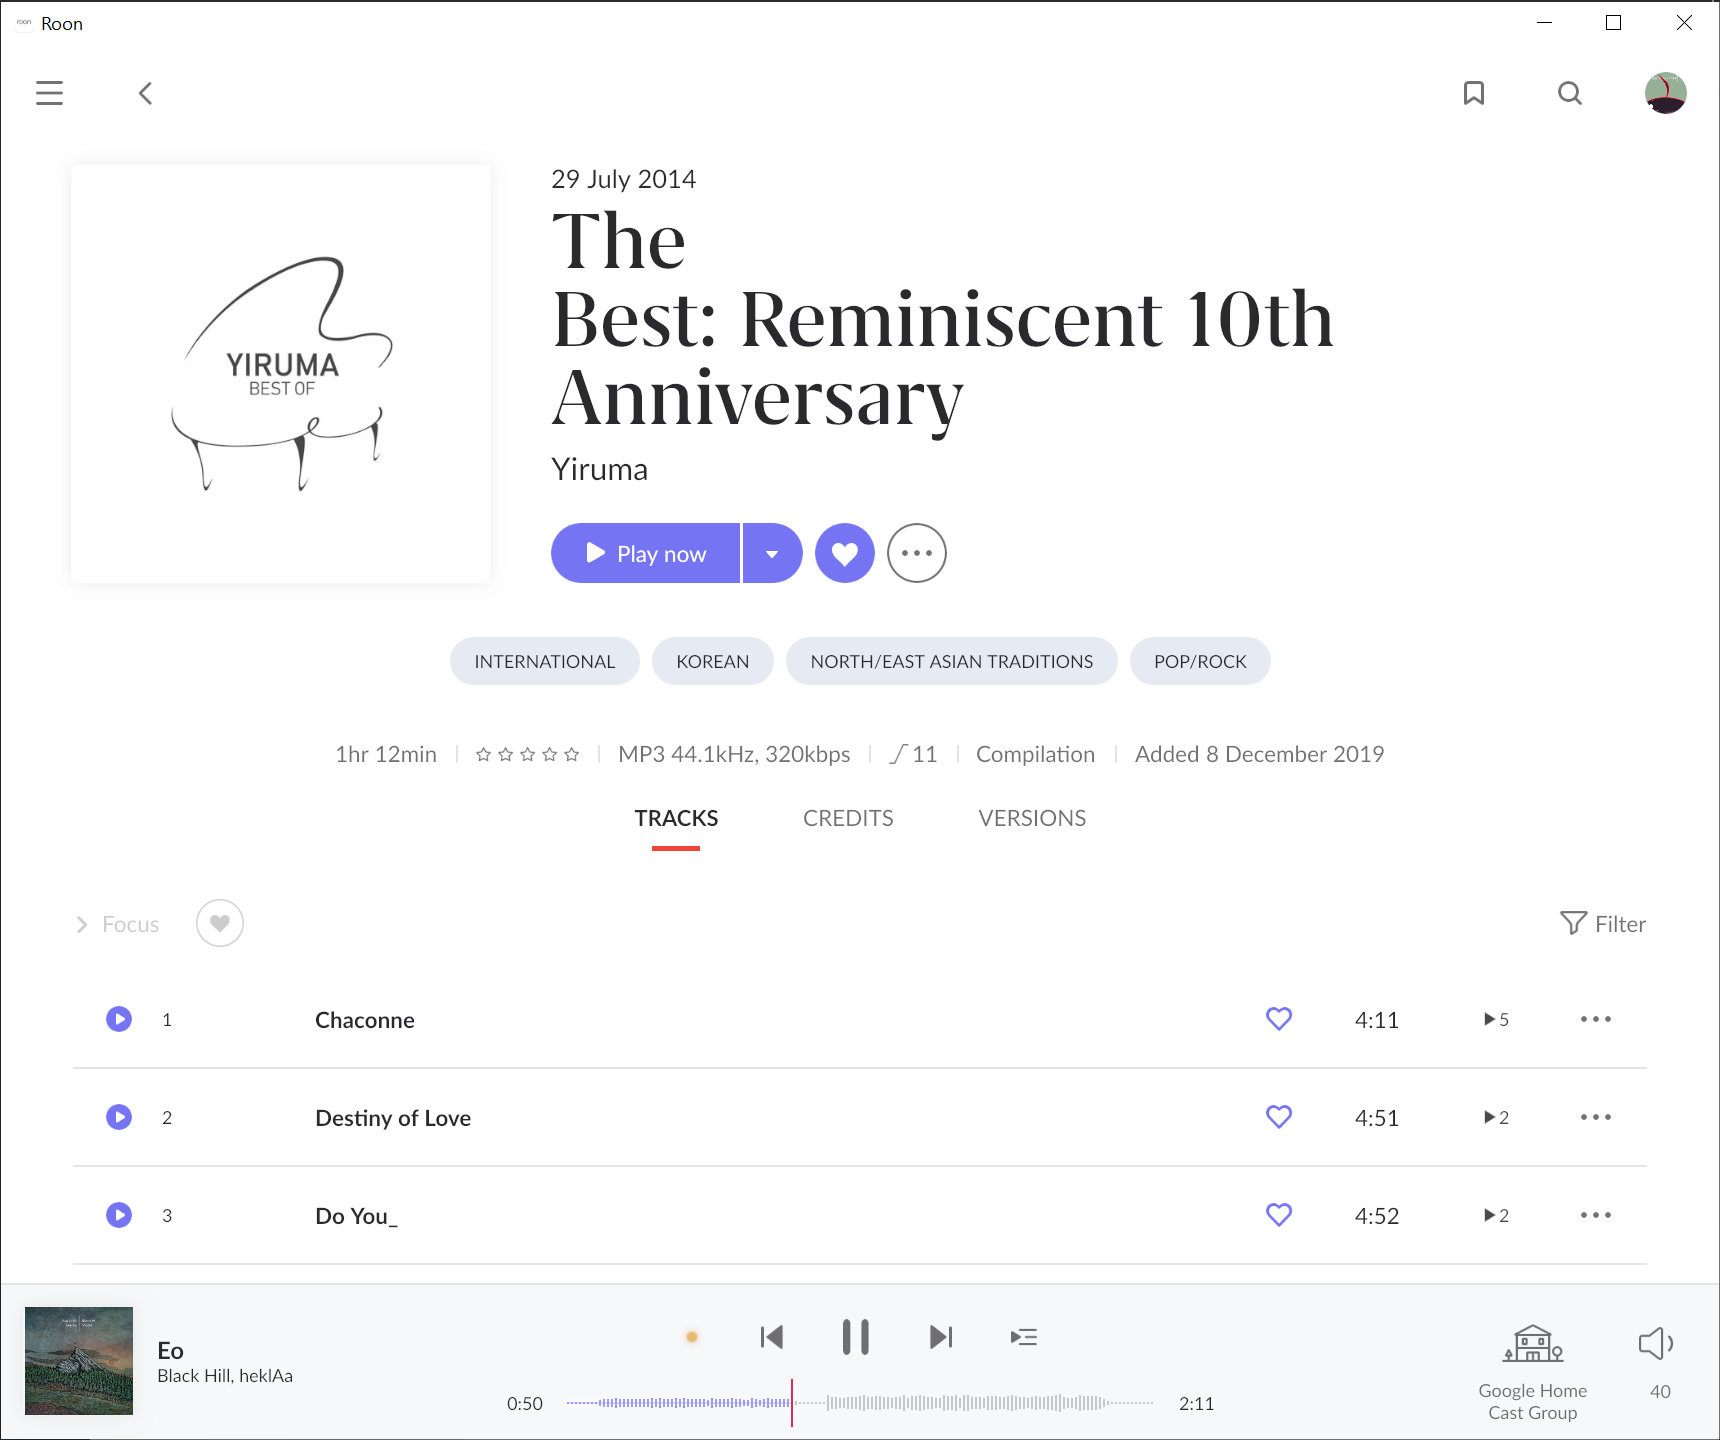Click the Black Hill, heklAa artist text
This screenshot has width=1720, height=1440.
(225, 1376)
